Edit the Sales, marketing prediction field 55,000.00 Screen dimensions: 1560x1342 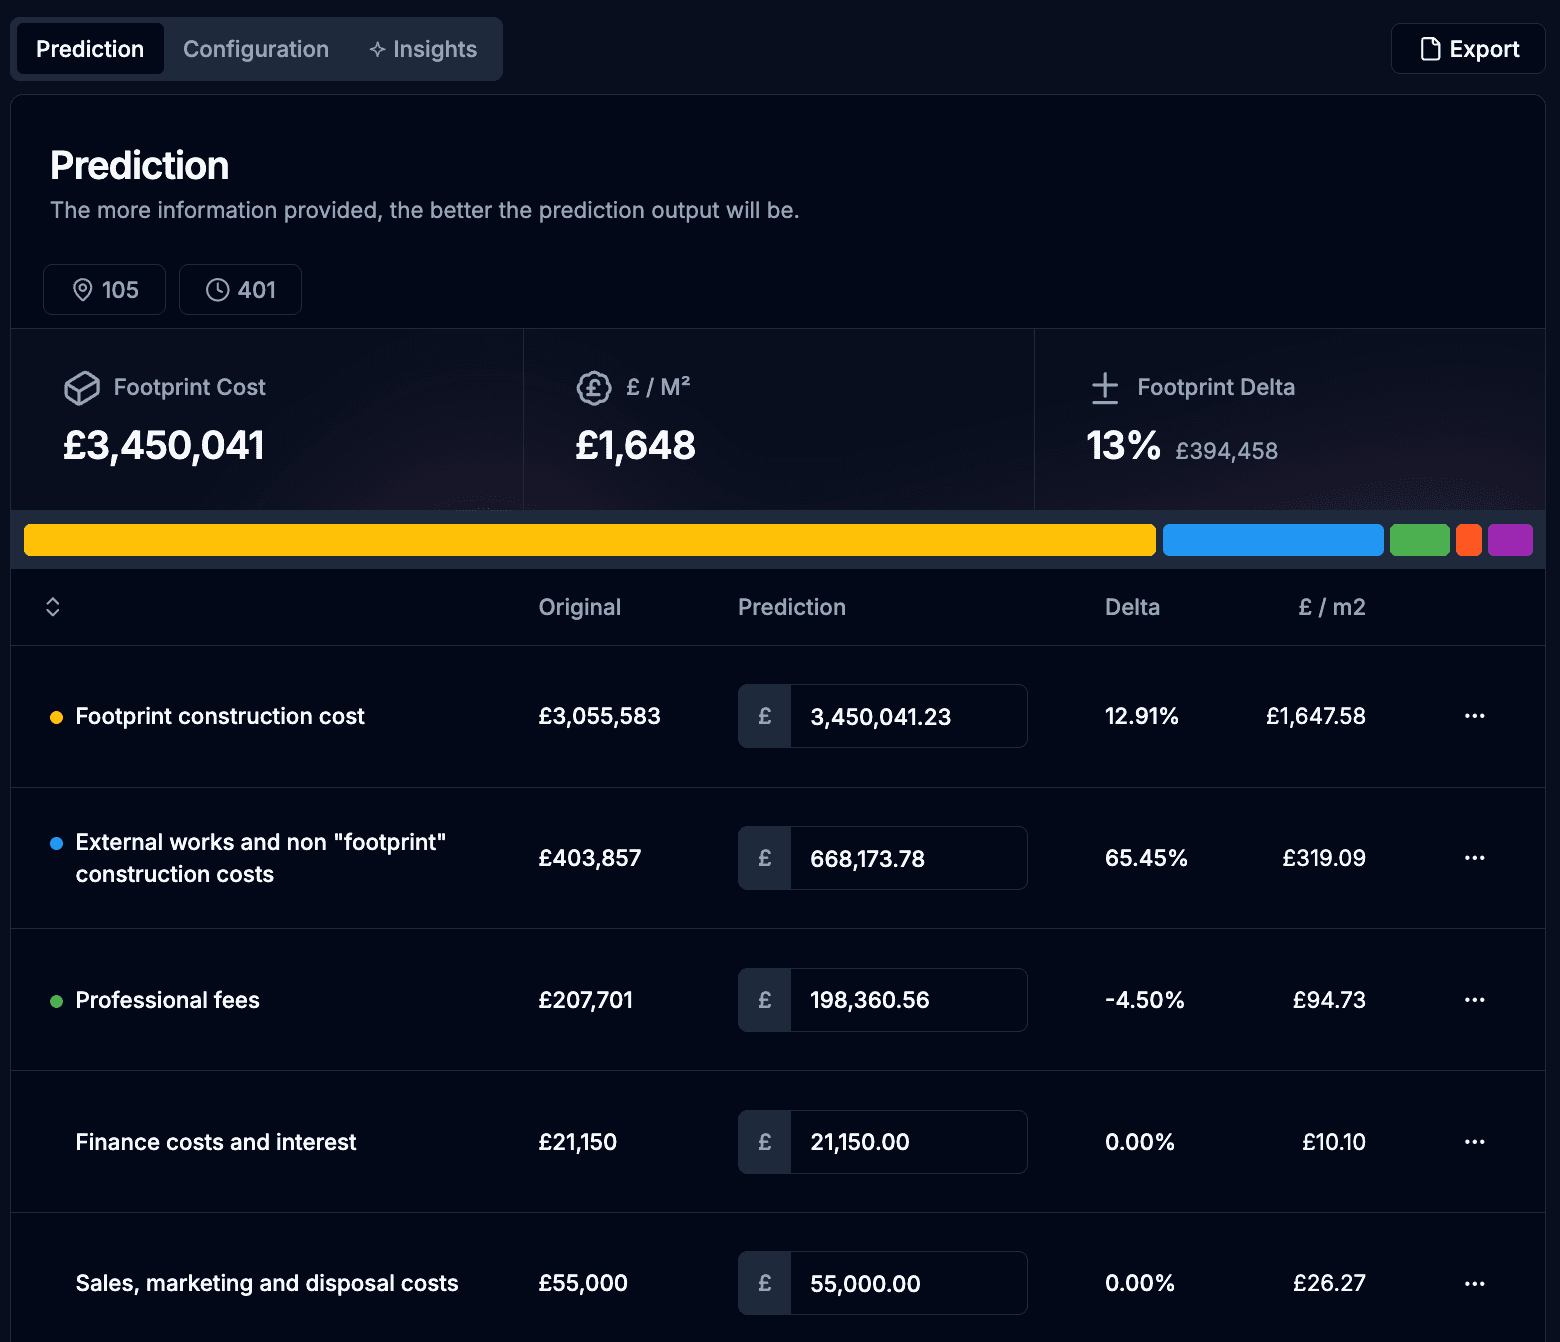[x=908, y=1283]
